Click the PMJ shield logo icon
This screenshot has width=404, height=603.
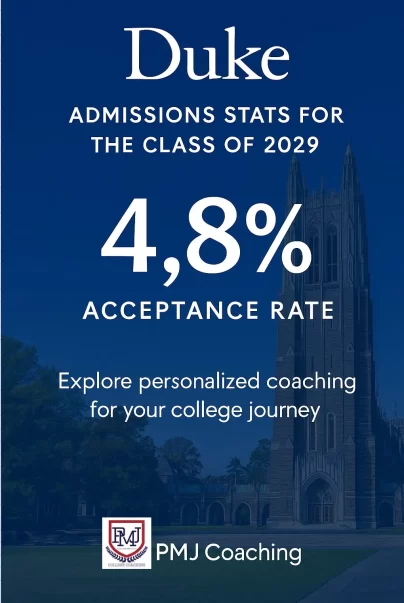pyautogui.click(x=126, y=542)
